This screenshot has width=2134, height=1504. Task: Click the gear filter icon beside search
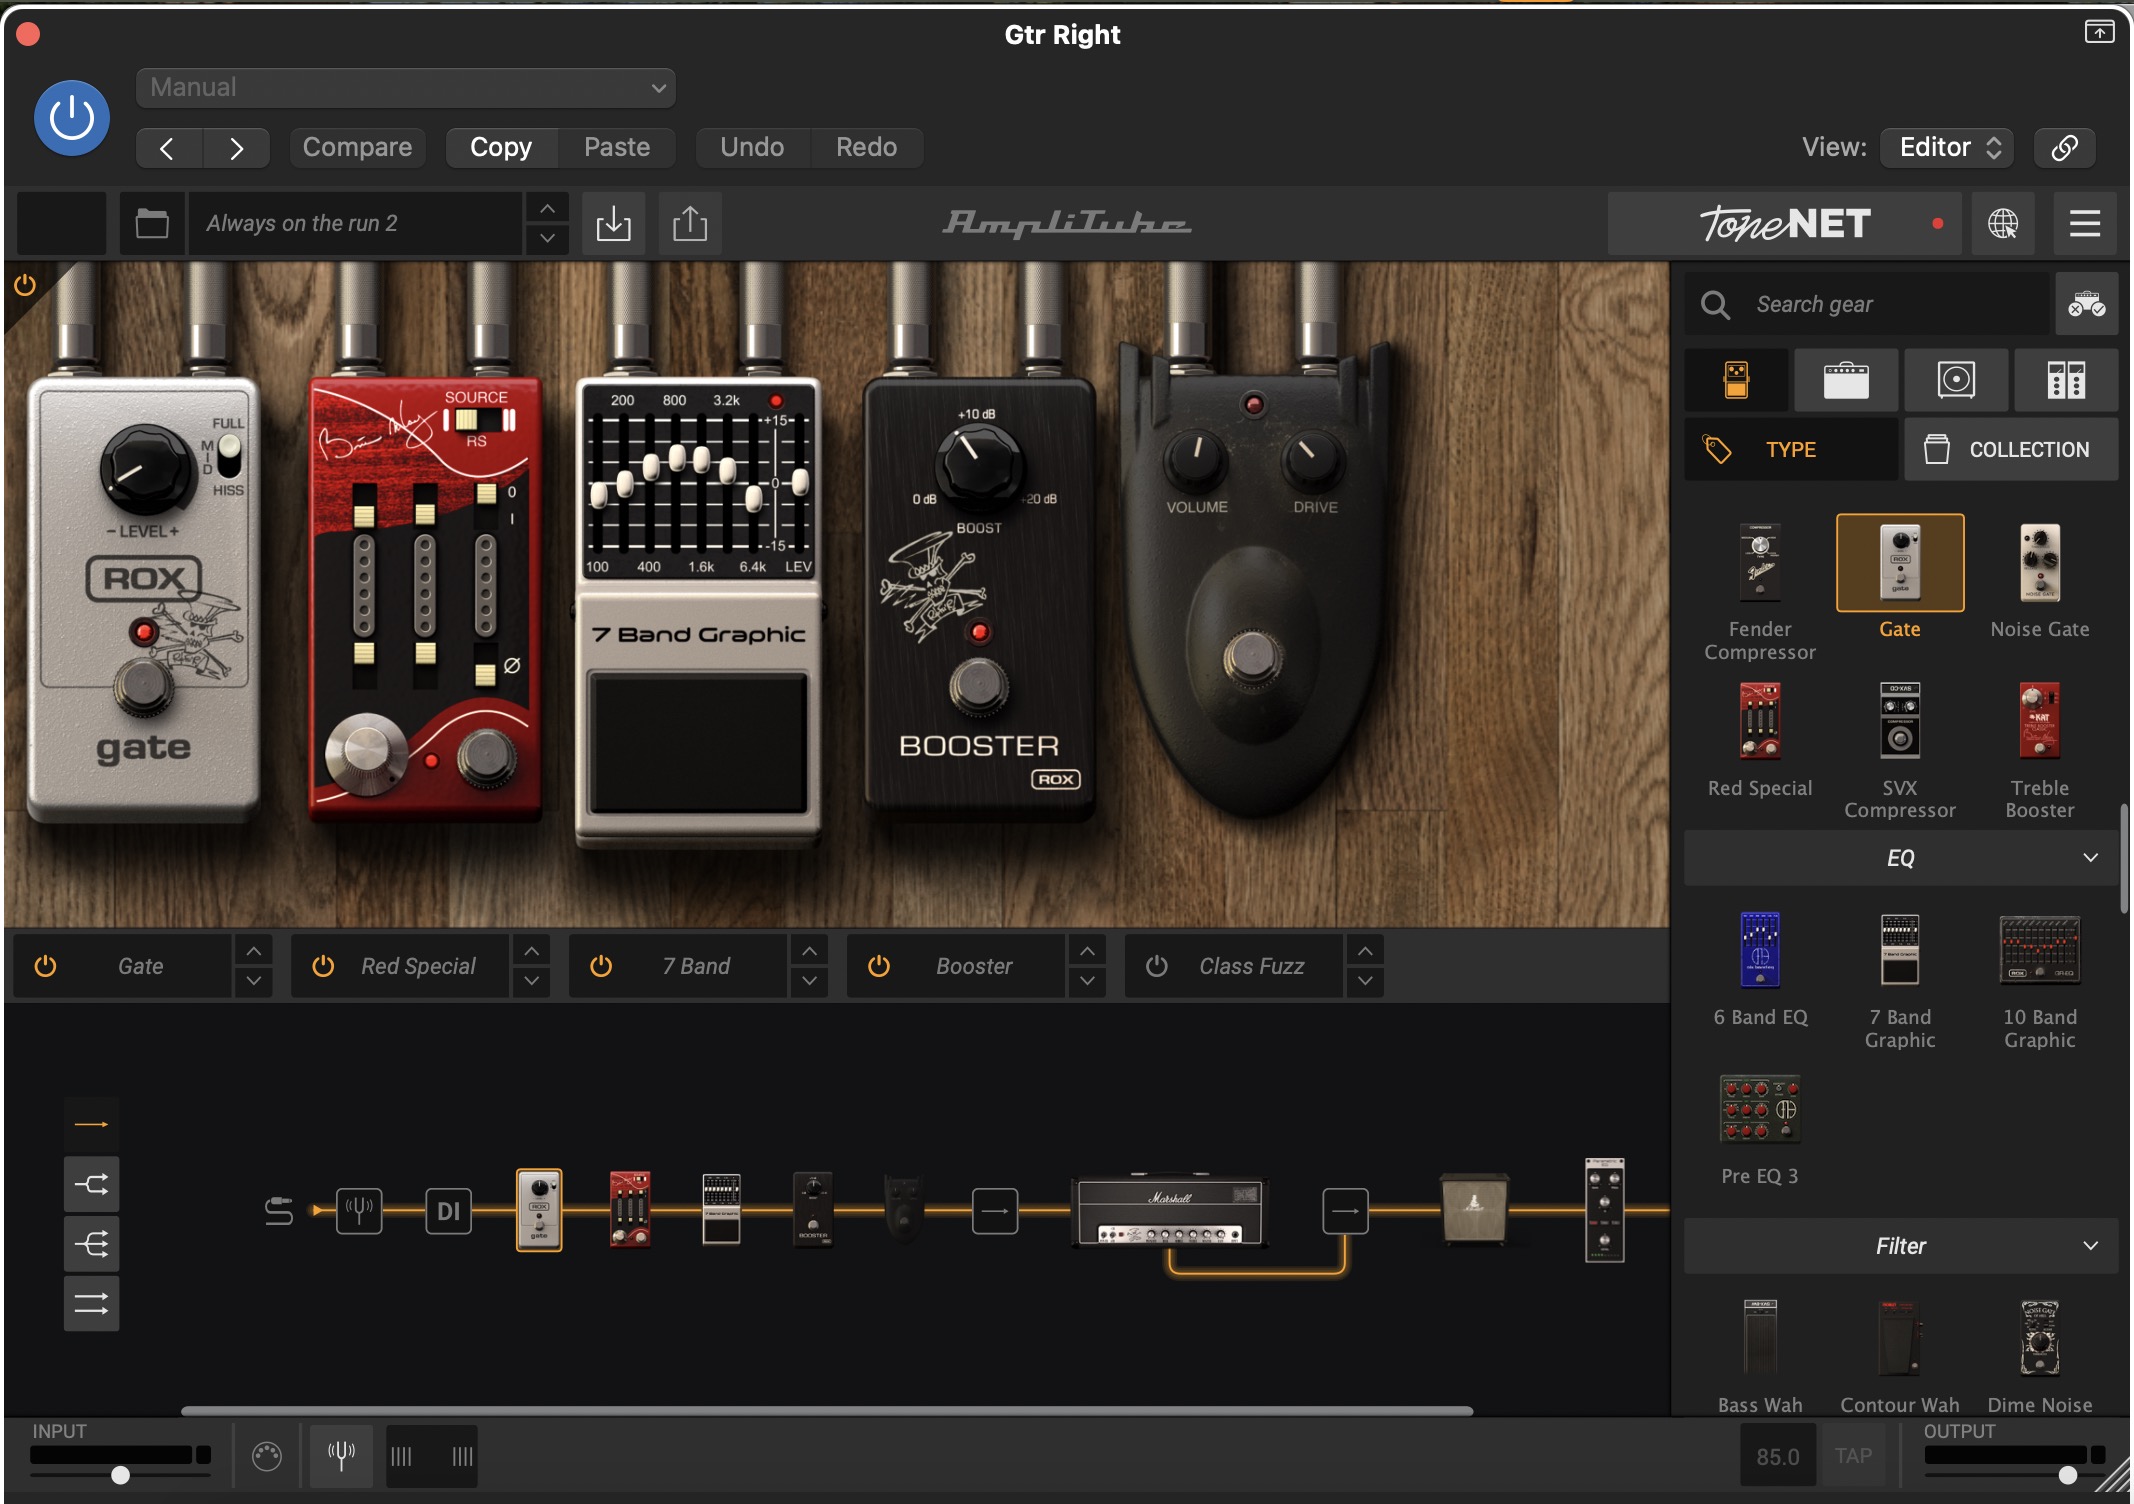click(2087, 304)
